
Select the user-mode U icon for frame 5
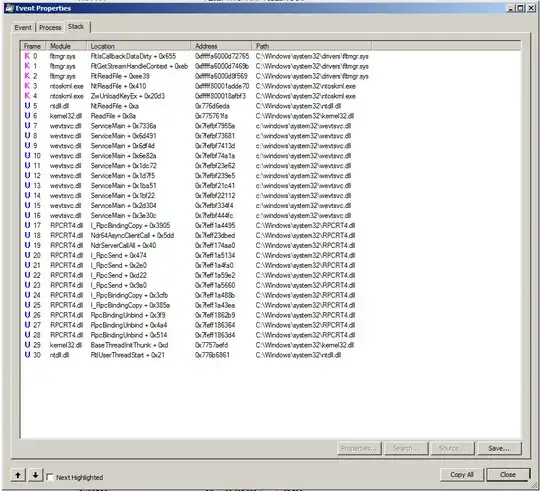coord(27,106)
